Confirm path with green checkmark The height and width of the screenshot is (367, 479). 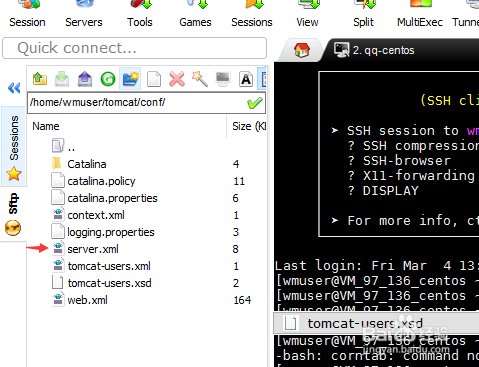255,103
